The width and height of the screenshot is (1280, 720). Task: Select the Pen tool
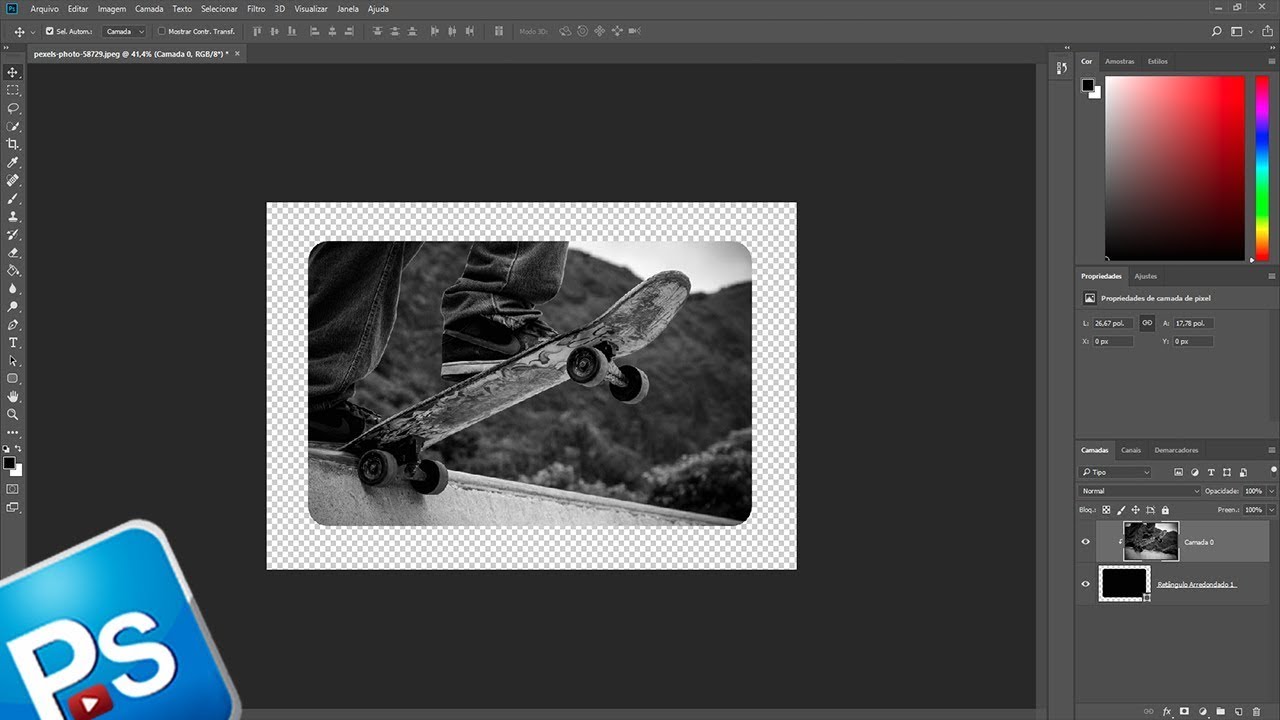13,324
